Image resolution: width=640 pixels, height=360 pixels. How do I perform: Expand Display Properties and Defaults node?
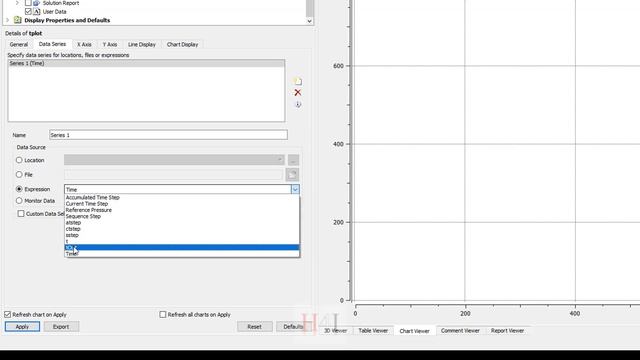[x=7, y=20]
